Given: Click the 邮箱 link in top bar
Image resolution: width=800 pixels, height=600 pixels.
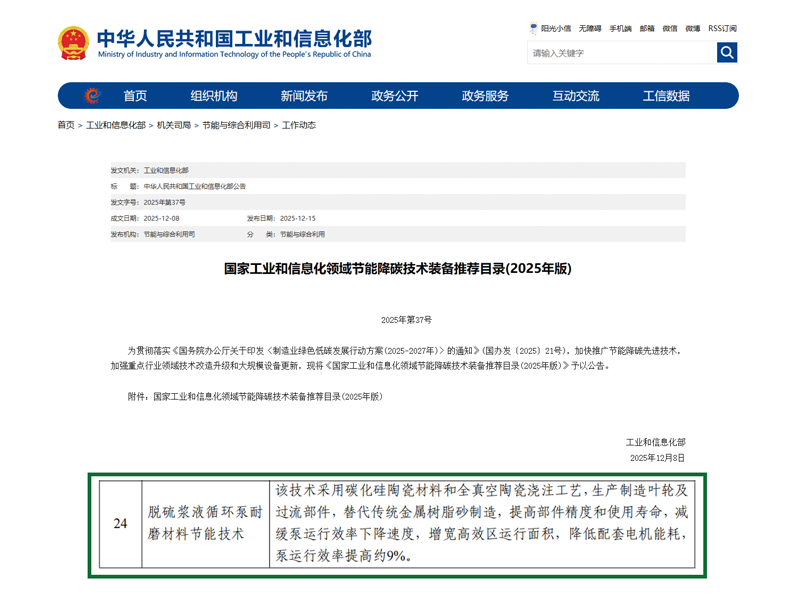Looking at the screenshot, I should [x=647, y=29].
